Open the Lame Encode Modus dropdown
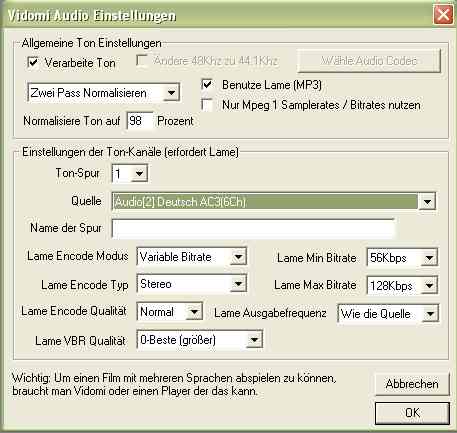Viewport: 457px width, 433px height. tap(192, 257)
